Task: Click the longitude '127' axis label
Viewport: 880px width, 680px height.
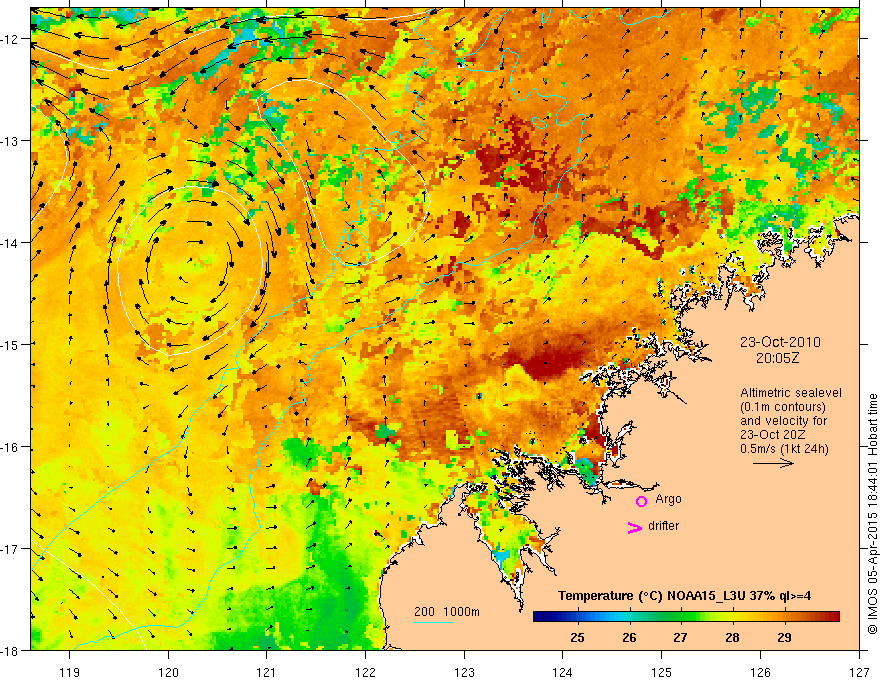Action: point(859,672)
